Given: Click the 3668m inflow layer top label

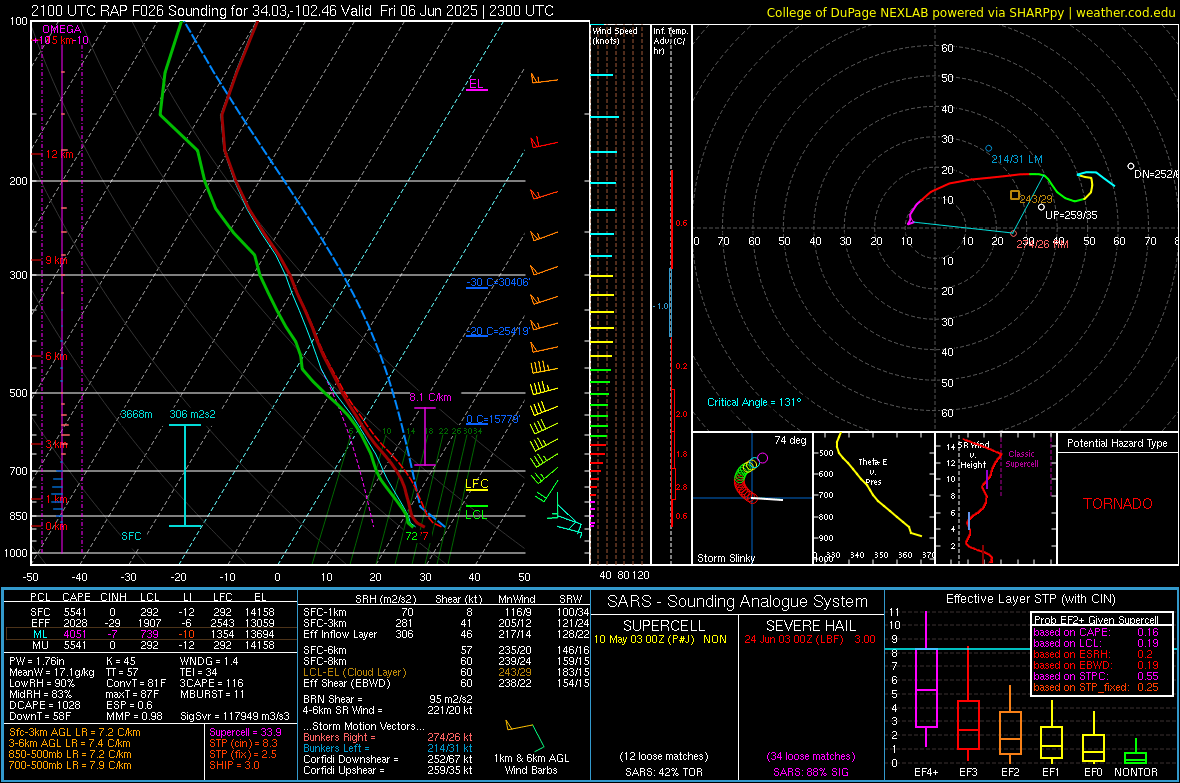Looking at the screenshot, I should point(136,414).
